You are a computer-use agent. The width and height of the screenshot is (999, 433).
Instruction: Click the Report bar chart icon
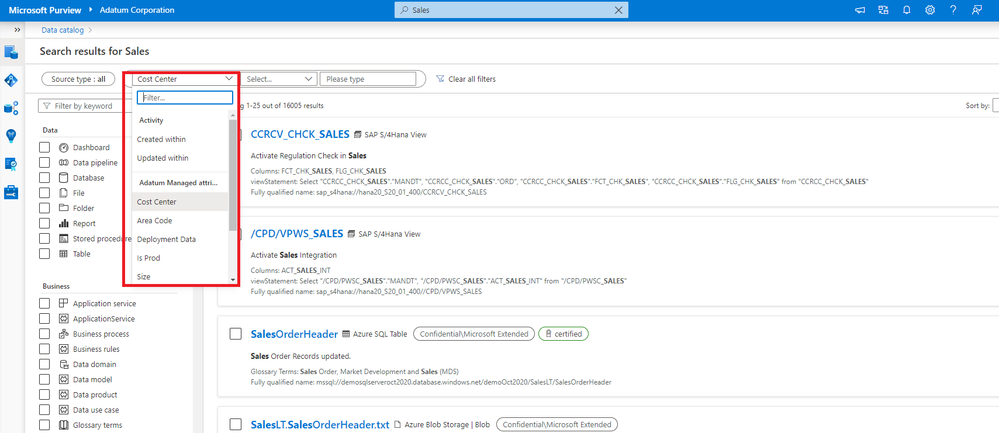pos(63,224)
